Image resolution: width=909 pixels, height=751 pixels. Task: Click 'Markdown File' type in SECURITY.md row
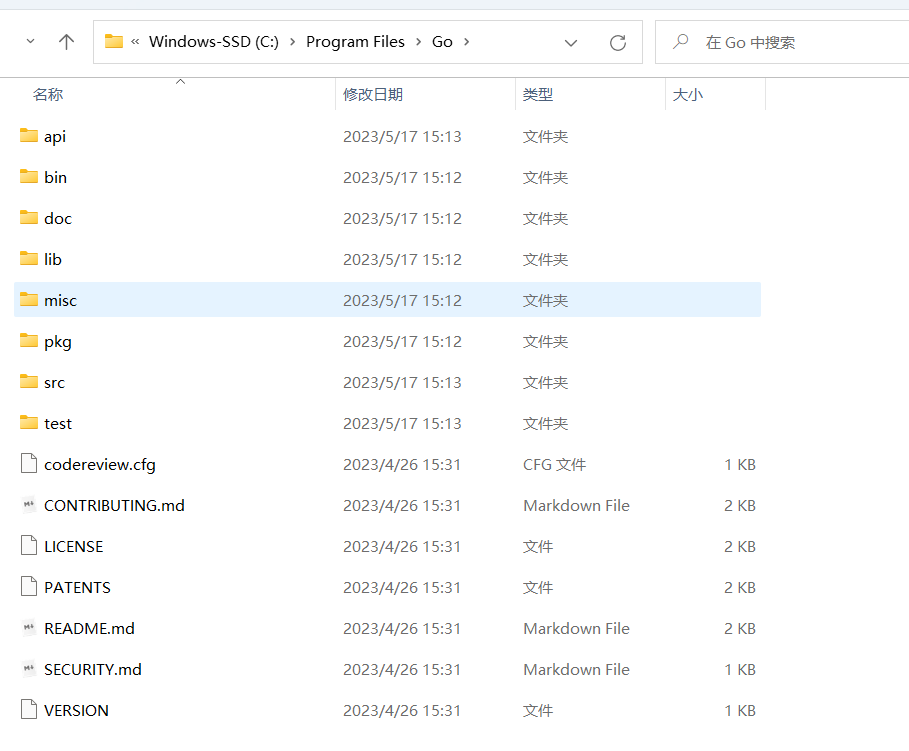pos(576,670)
